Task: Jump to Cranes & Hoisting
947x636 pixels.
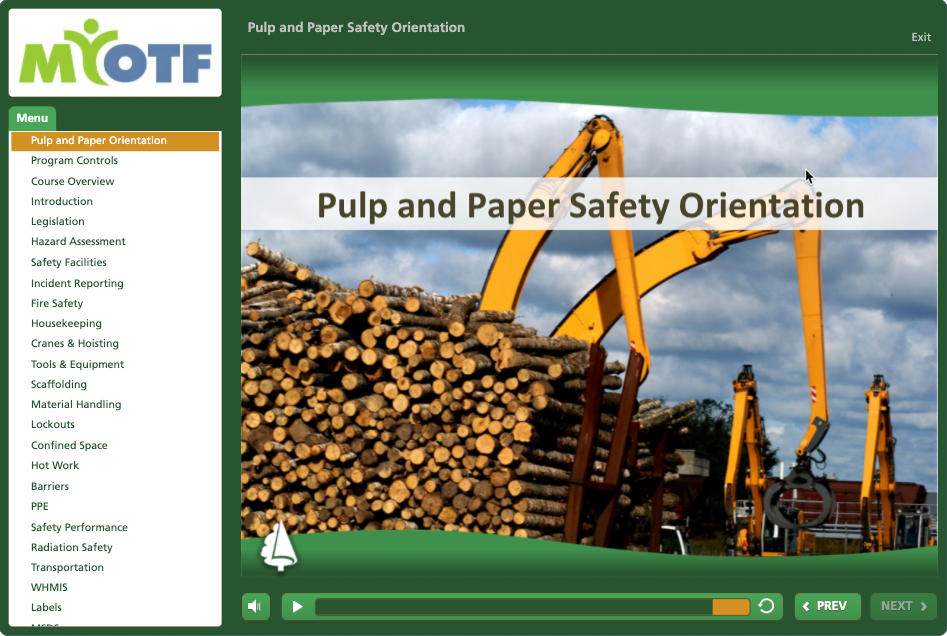Action: coord(75,343)
